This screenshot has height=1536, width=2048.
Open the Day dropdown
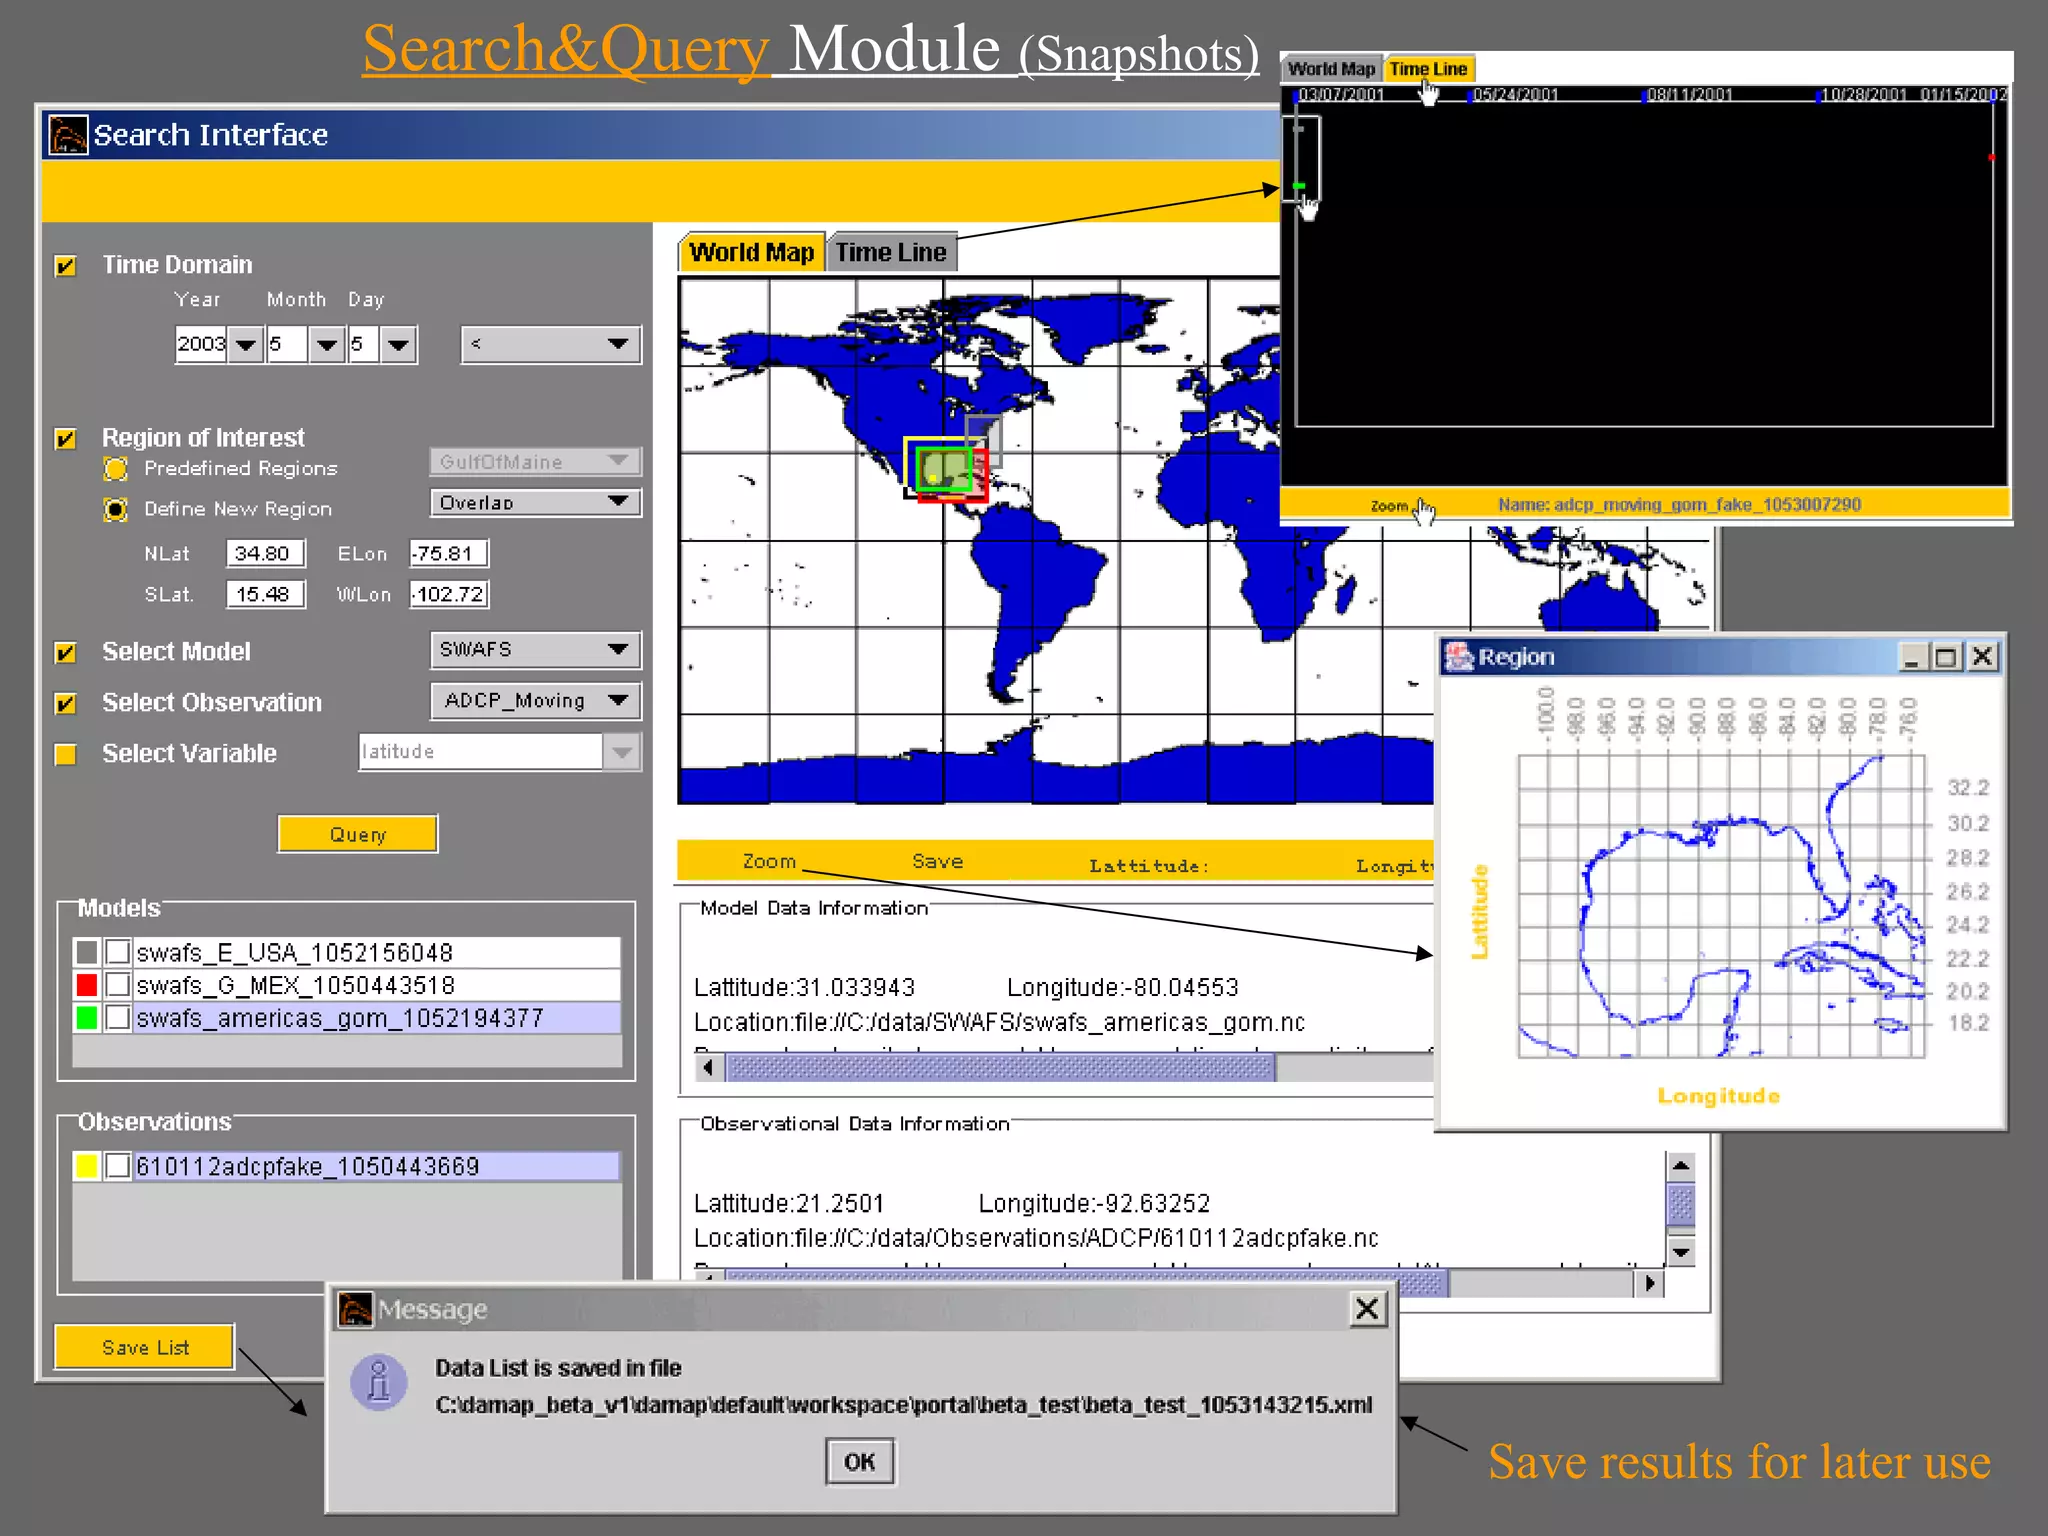click(398, 345)
